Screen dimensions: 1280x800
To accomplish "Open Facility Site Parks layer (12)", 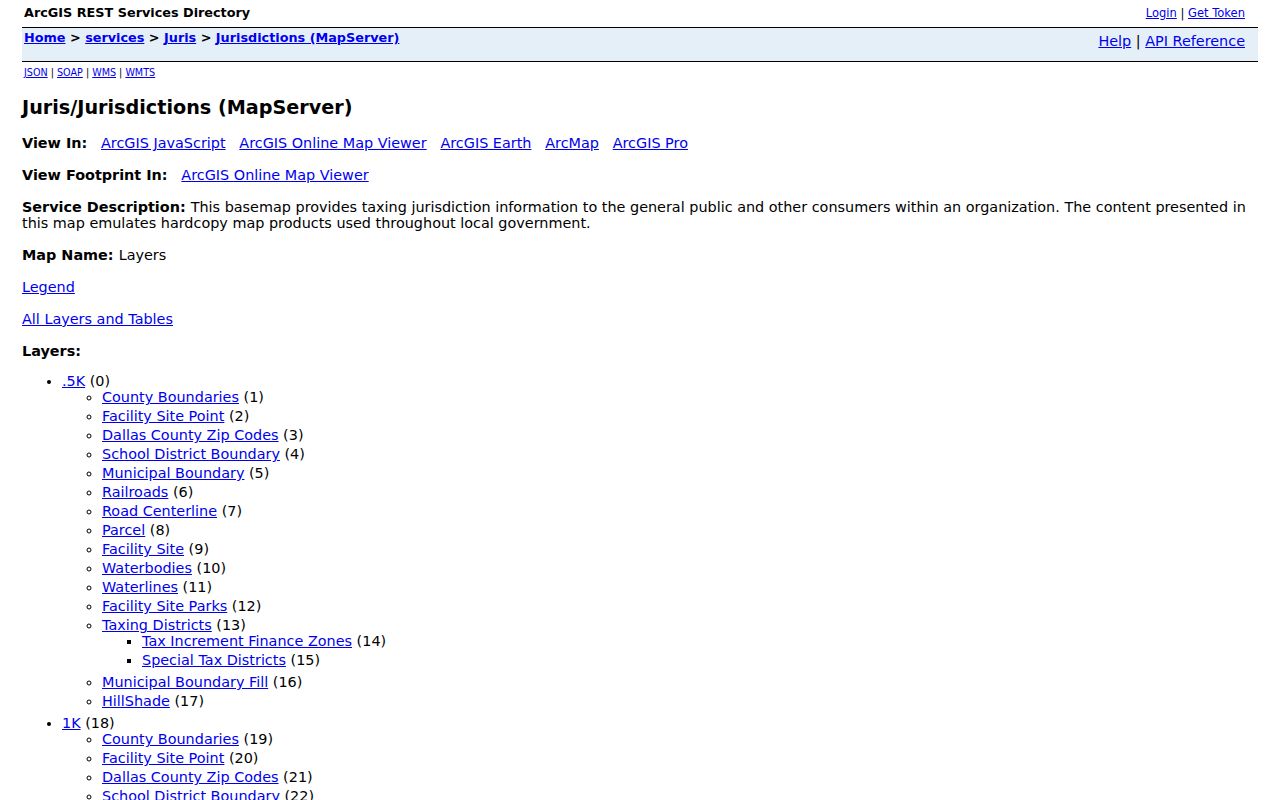I will tap(165, 606).
